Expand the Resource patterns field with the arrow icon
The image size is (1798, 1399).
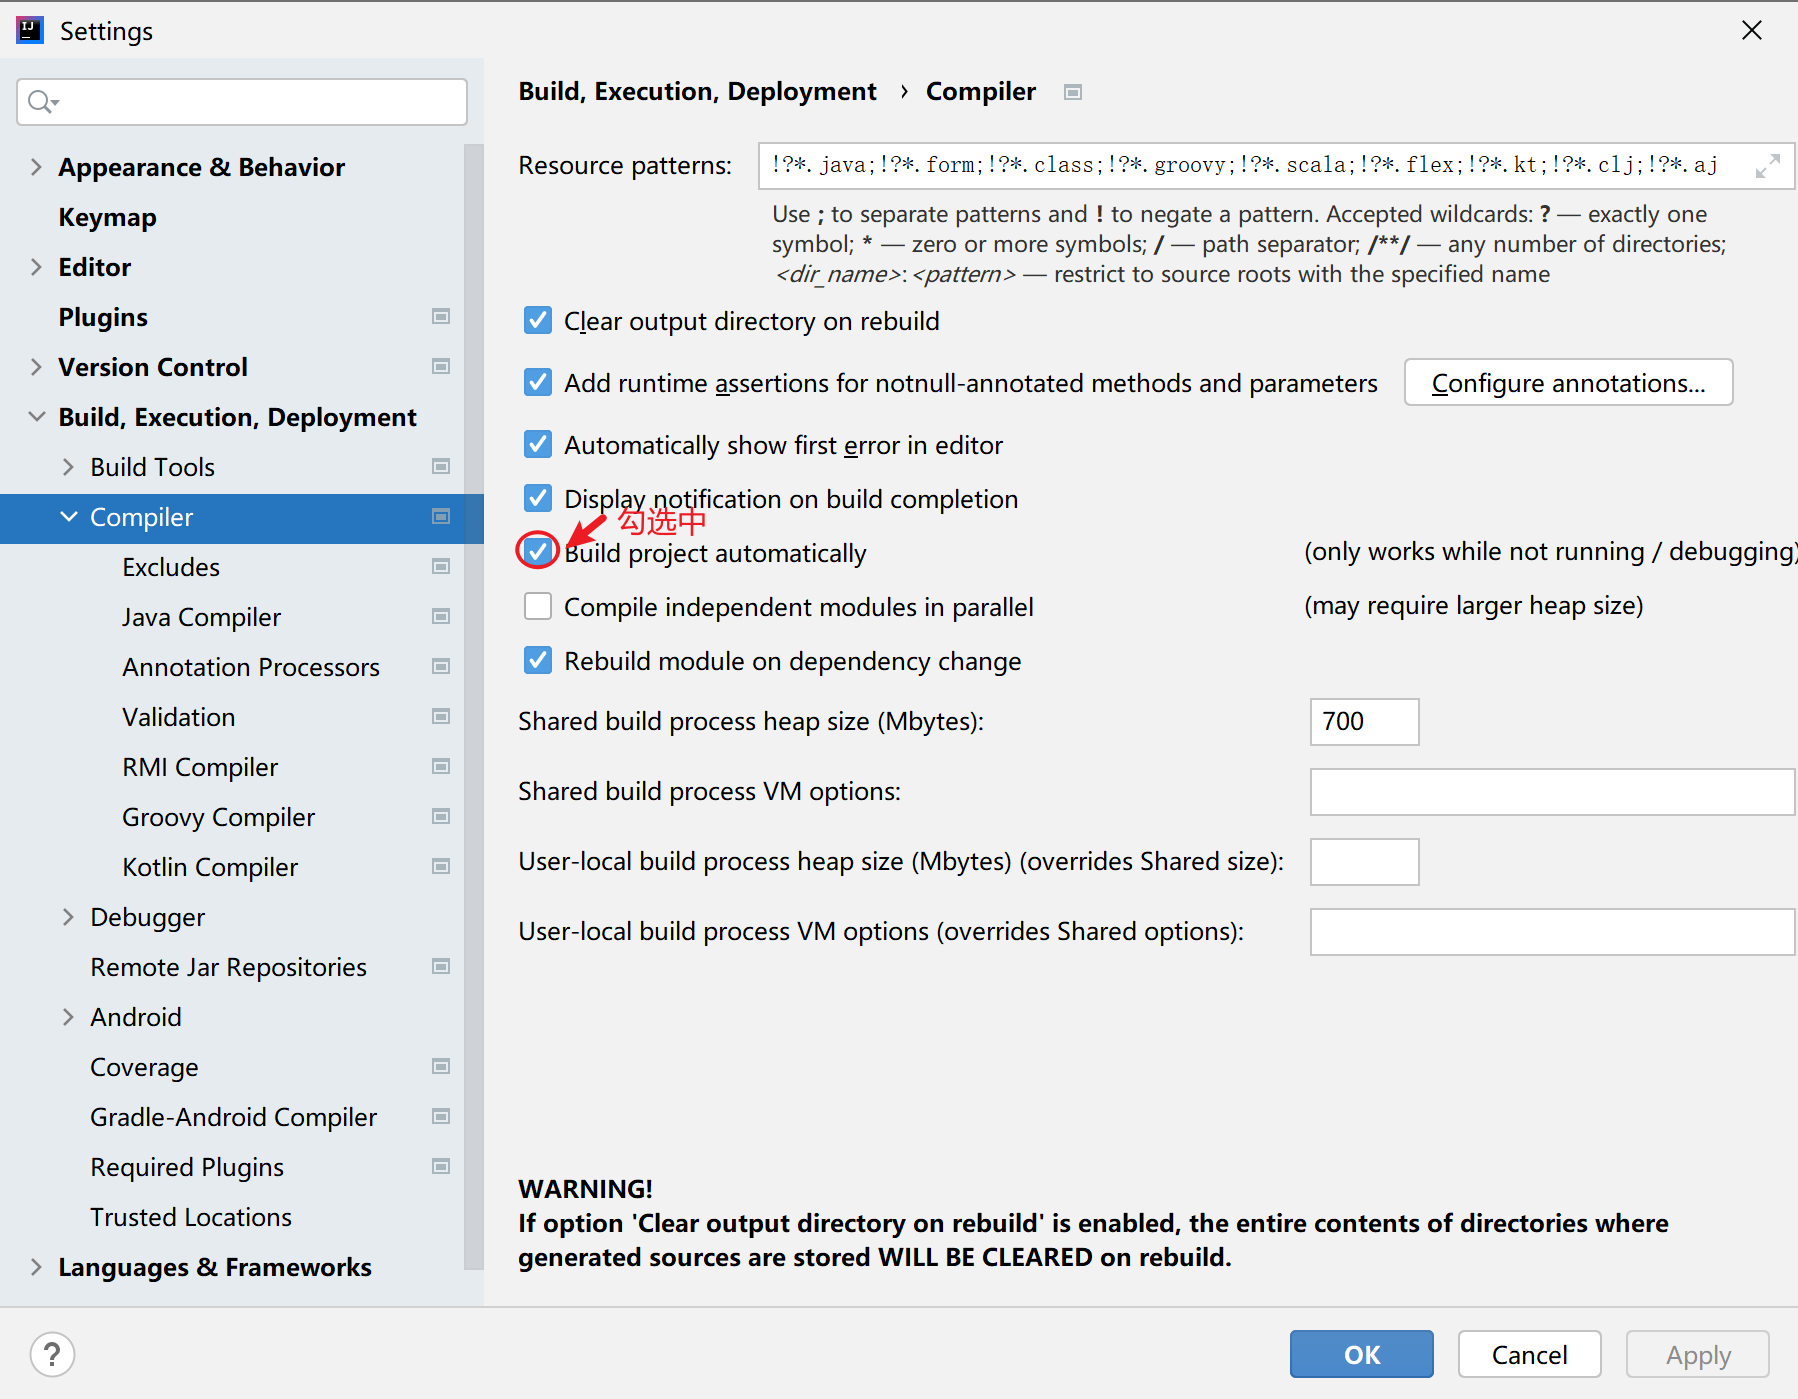click(1768, 166)
